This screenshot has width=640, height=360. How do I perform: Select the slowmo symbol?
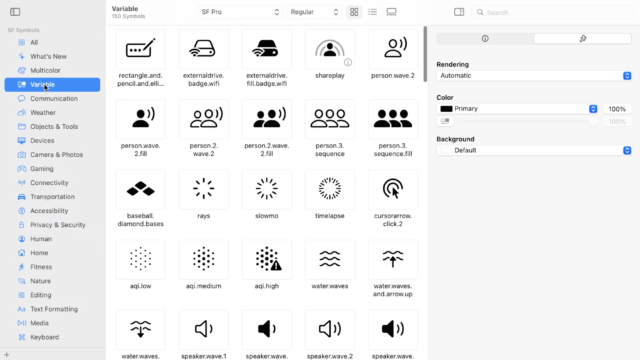tap(267, 189)
